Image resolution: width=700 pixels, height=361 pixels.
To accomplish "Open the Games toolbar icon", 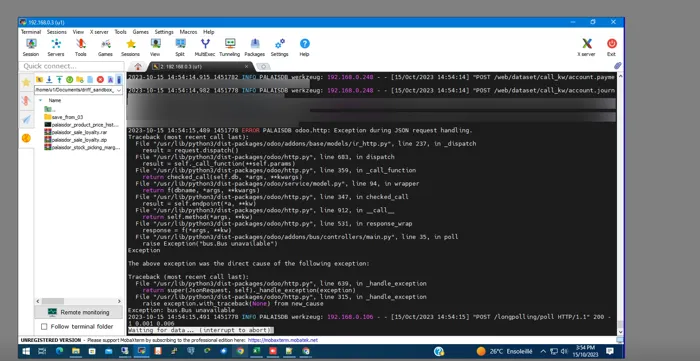I will coord(105,47).
